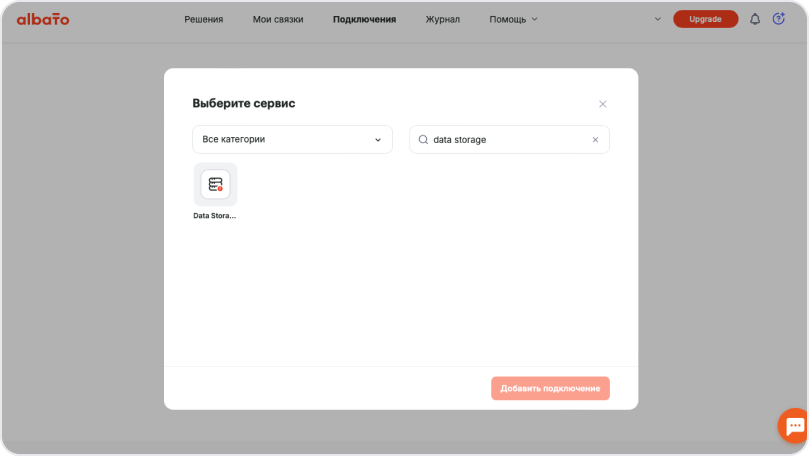Click the magnifier icon in search field

(x=423, y=140)
